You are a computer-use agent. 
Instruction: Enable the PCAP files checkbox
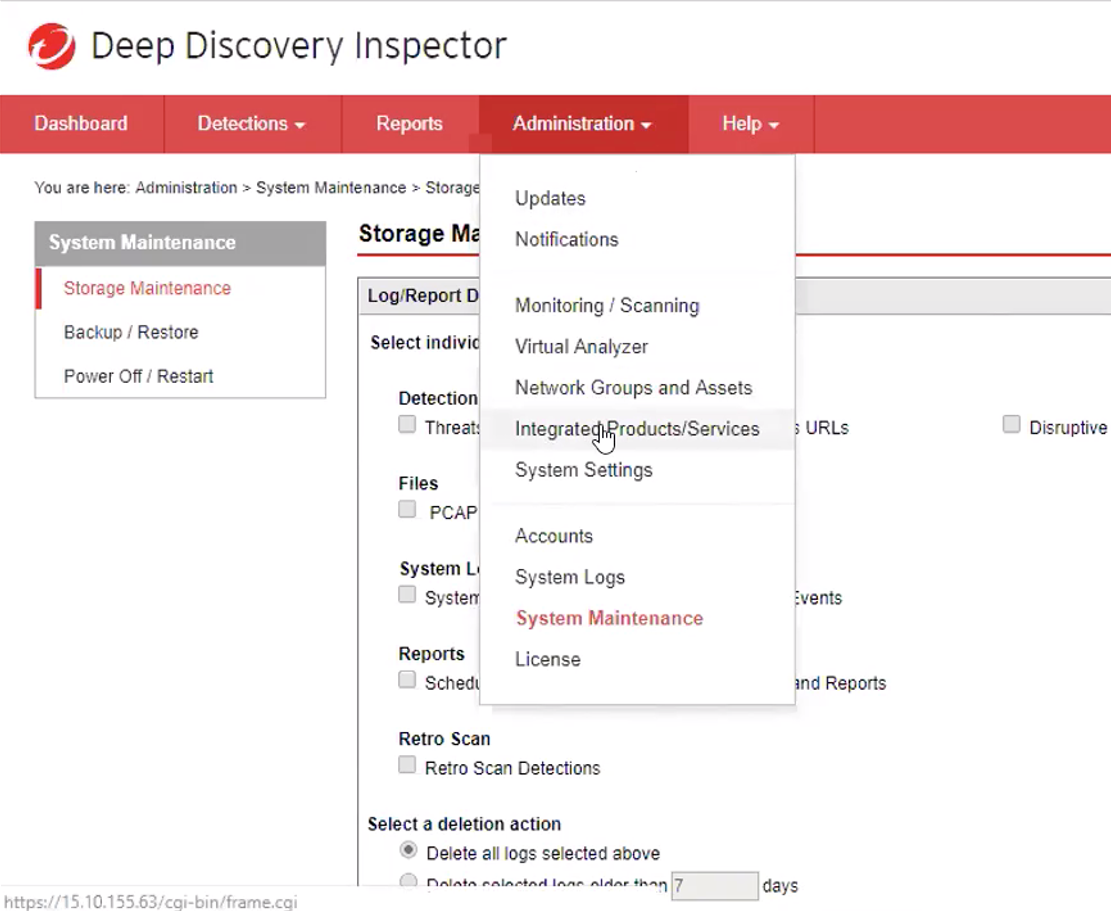tap(407, 509)
